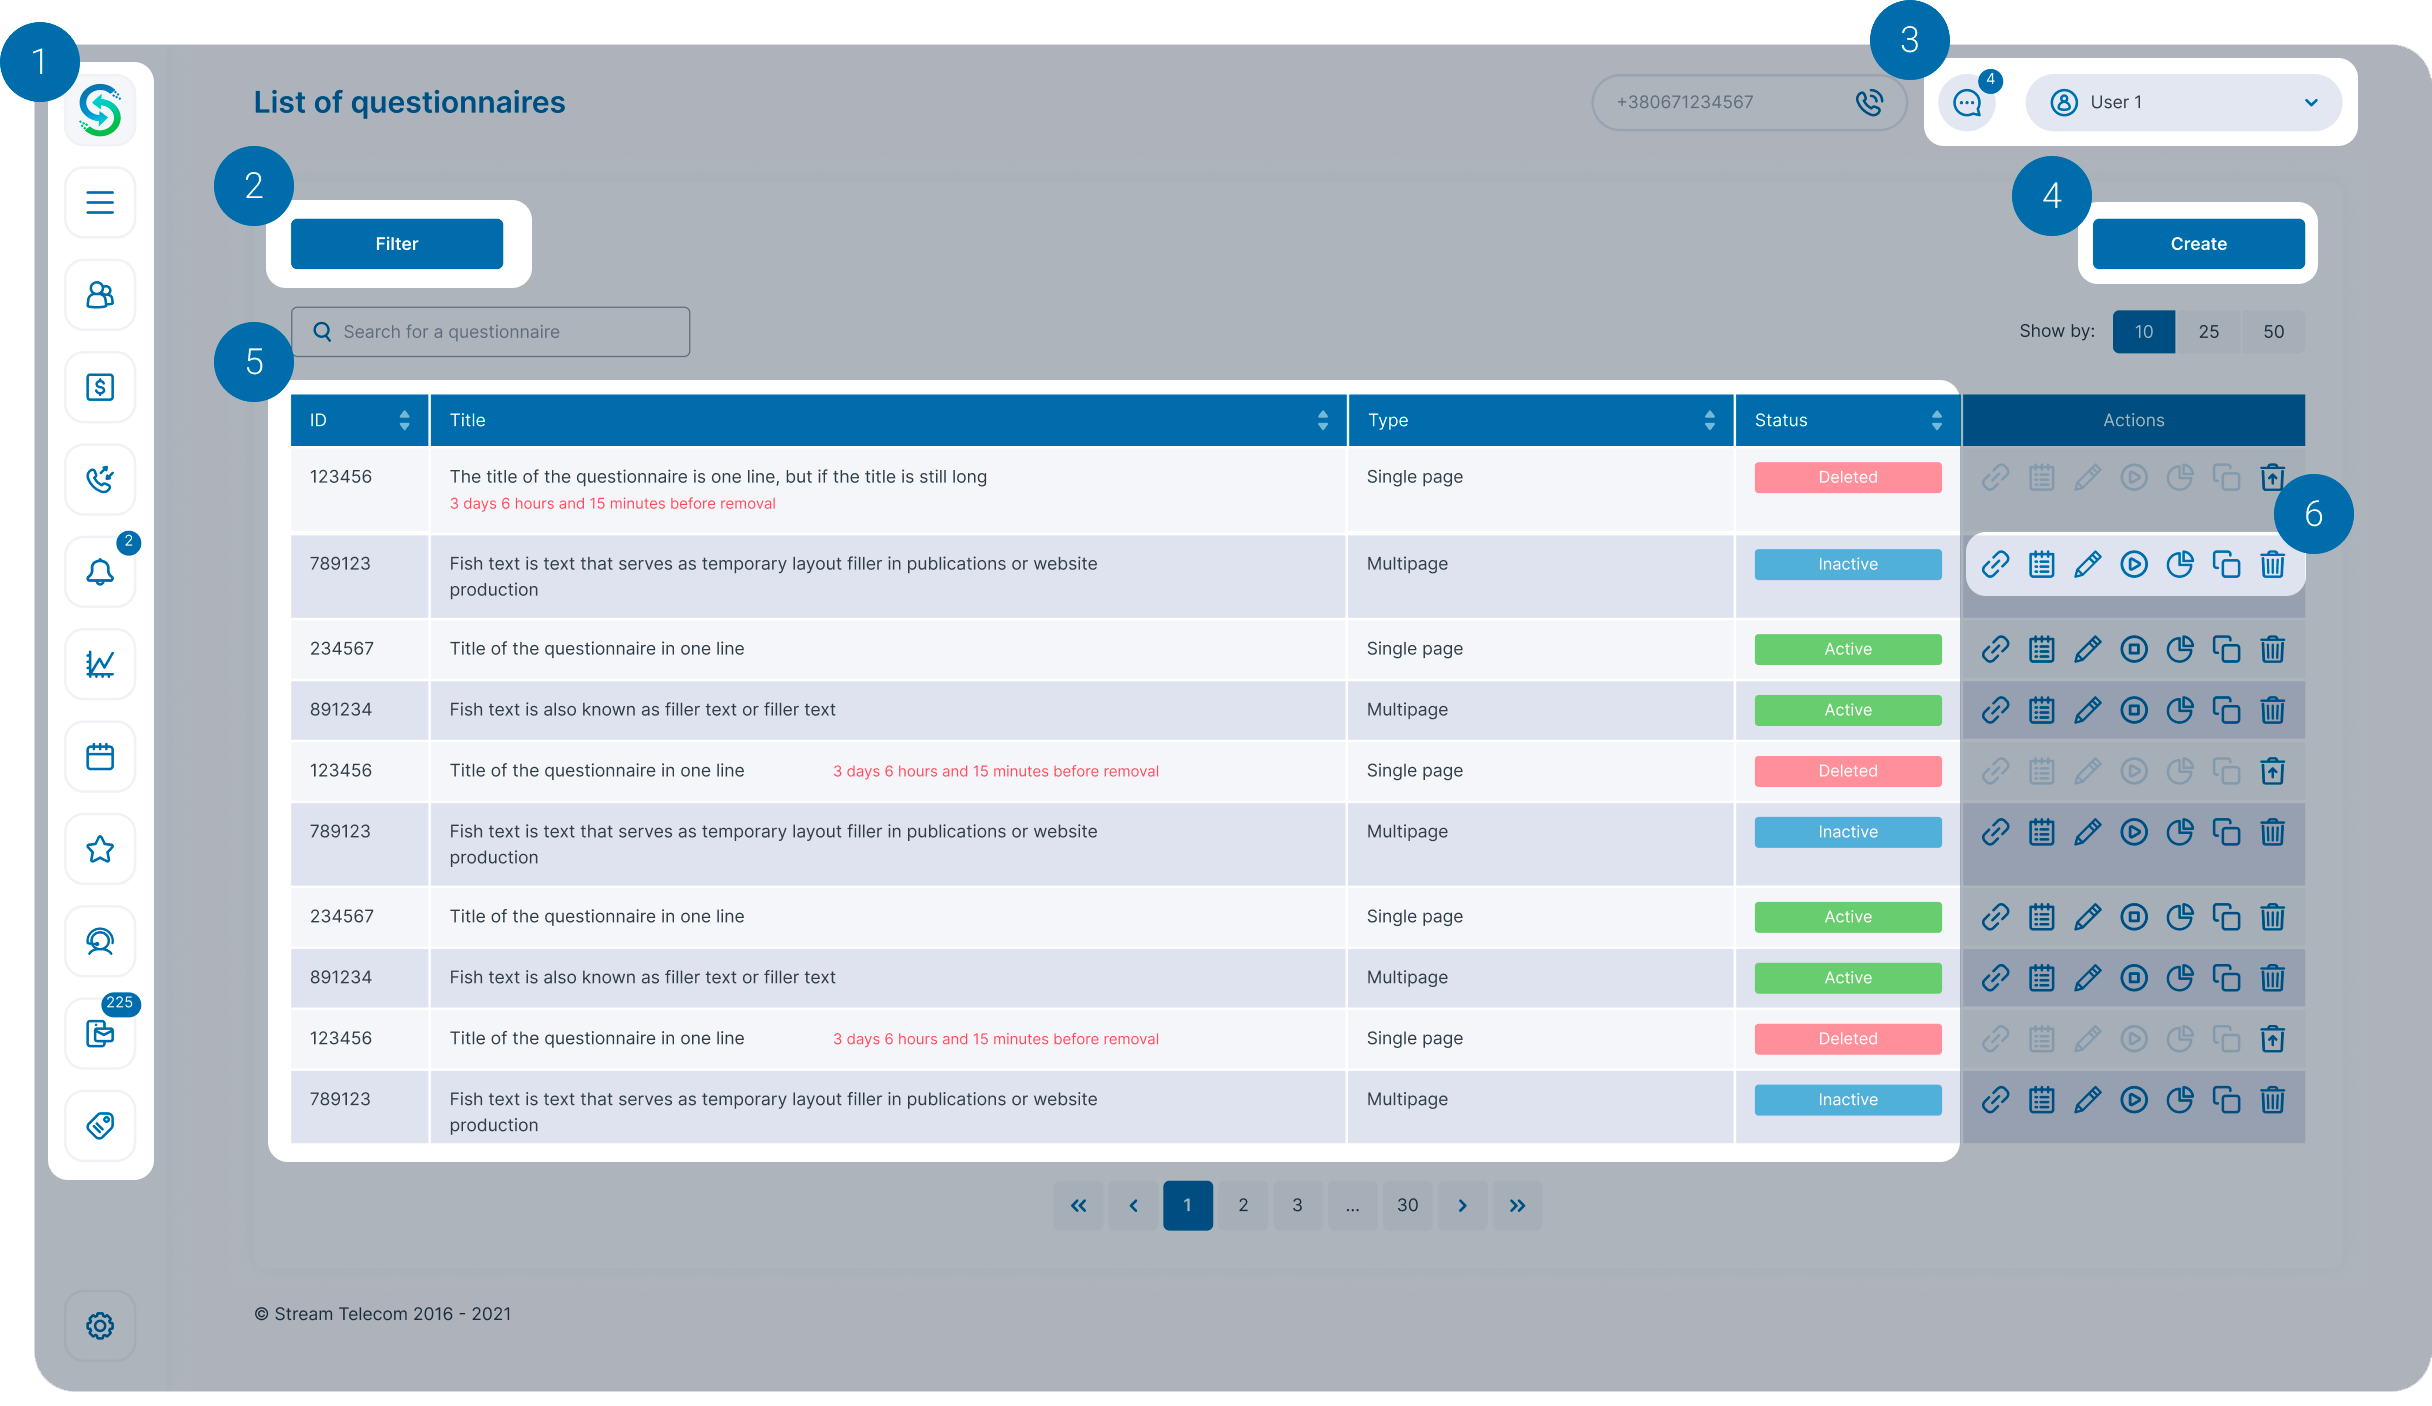Image resolution: width=2432 pixels, height=1406 pixels.
Task: Open the calendar icon in the sidebar
Action: (100, 757)
